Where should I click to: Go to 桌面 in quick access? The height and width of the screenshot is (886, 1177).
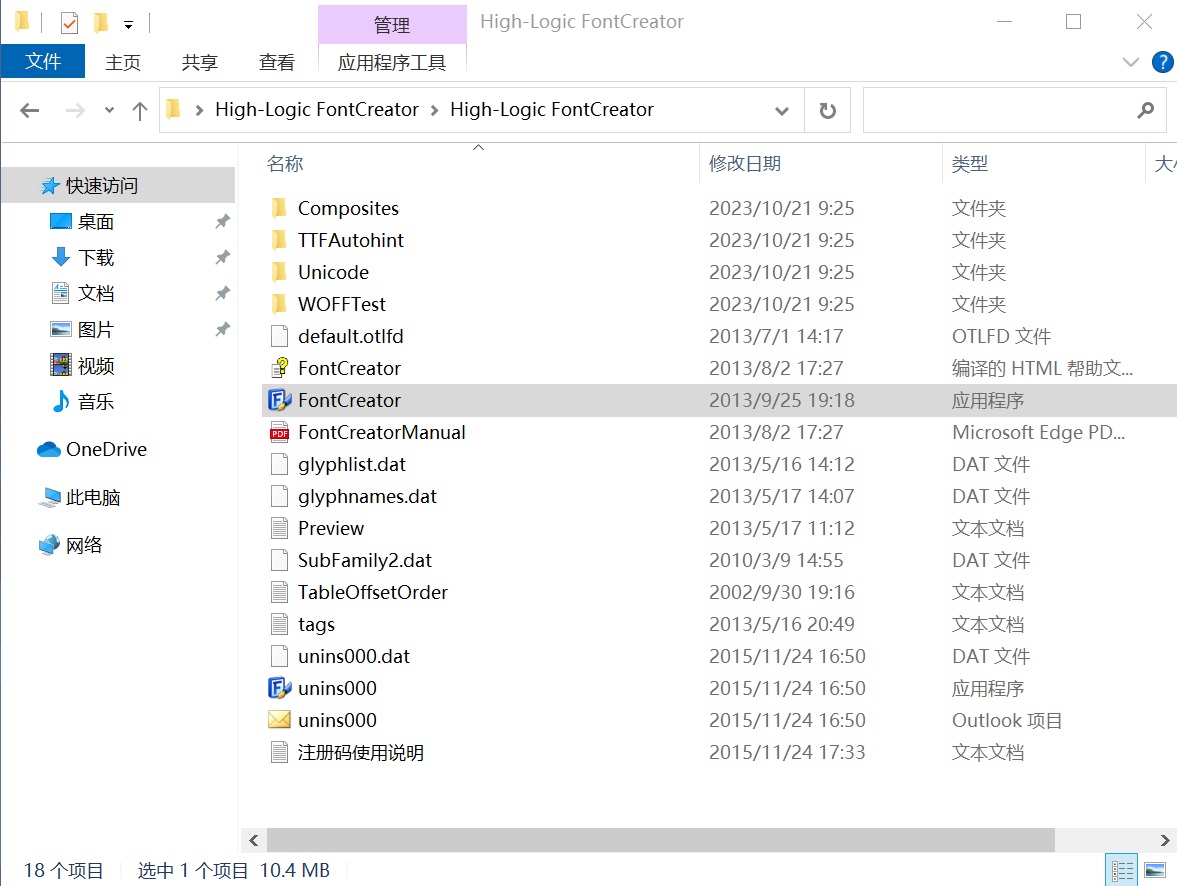coord(82,222)
